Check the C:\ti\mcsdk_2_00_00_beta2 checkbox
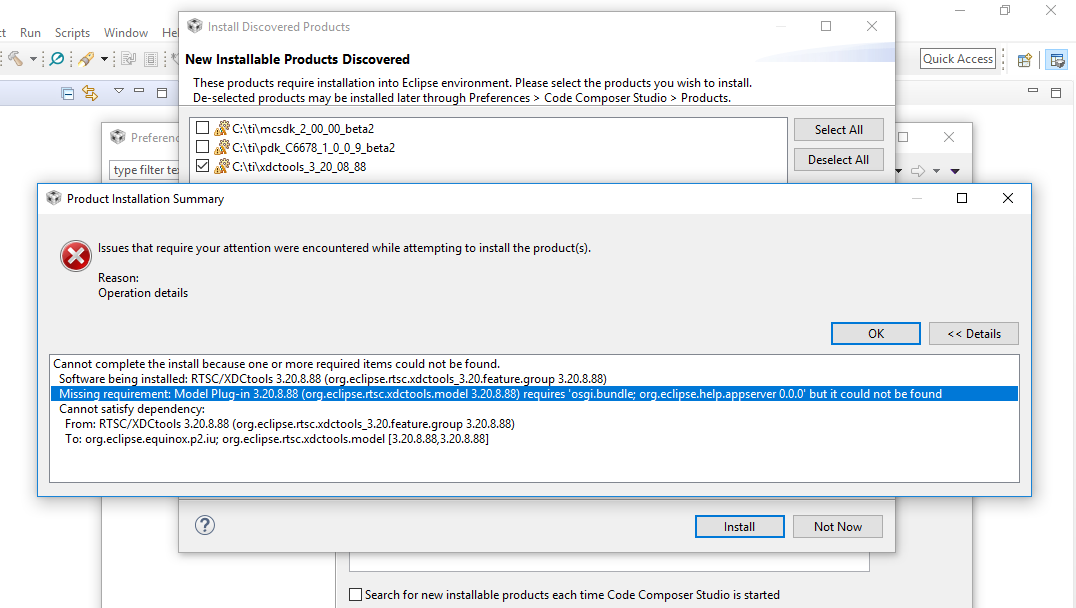The width and height of the screenshot is (1076, 608). 202,128
